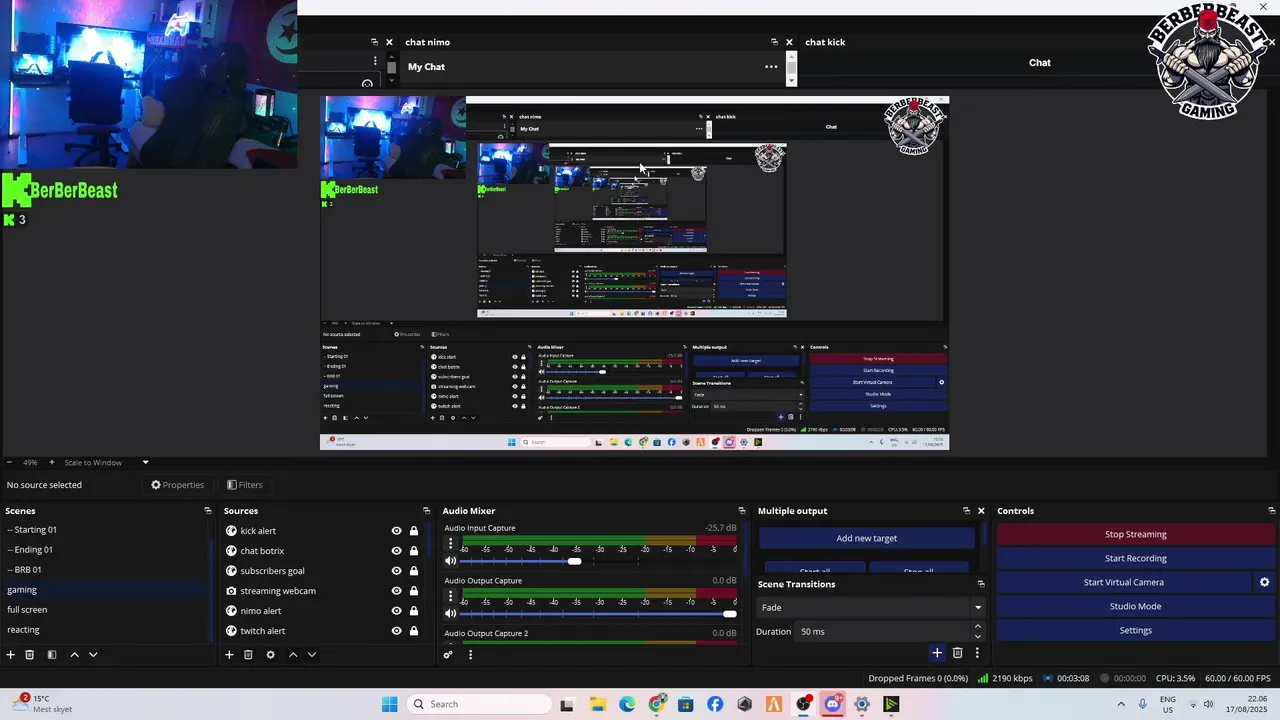Pop out the Audio Mixer dock

click(741, 511)
